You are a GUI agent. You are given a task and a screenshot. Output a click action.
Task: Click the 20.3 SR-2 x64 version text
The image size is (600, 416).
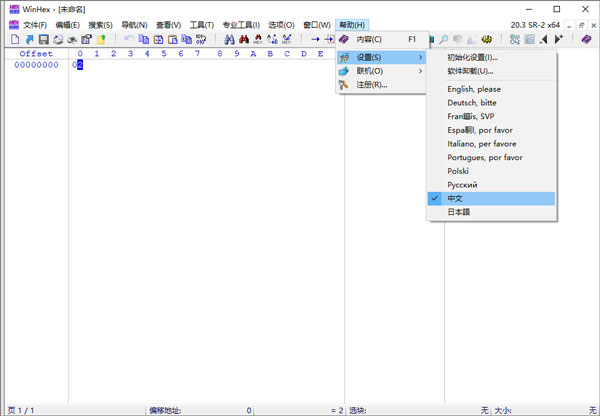(x=535, y=25)
